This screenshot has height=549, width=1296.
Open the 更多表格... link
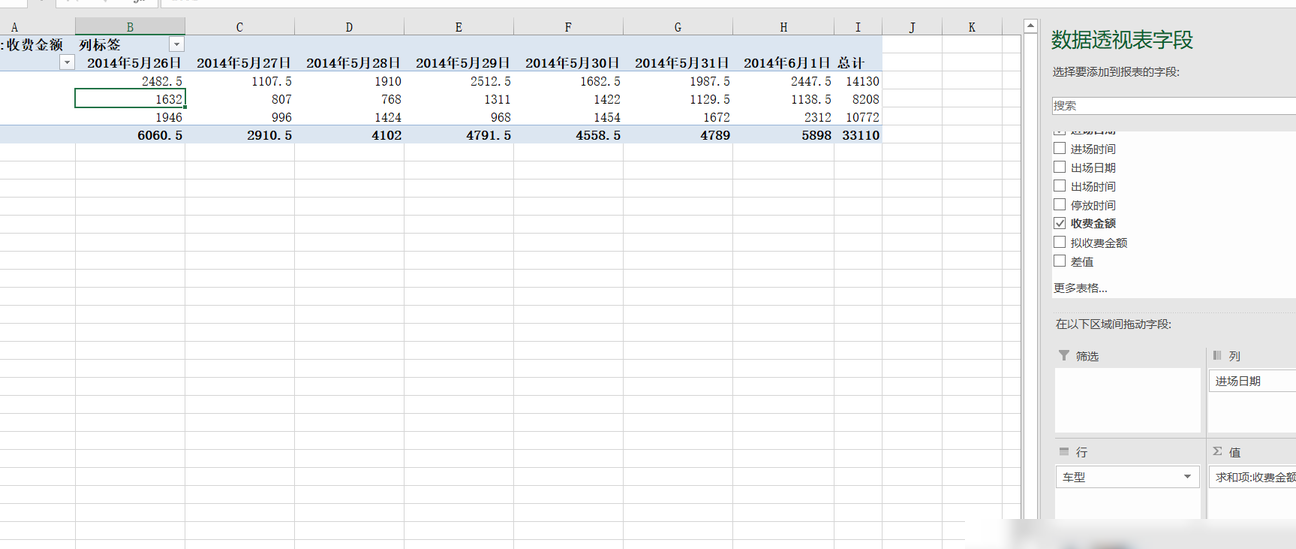coord(1080,288)
